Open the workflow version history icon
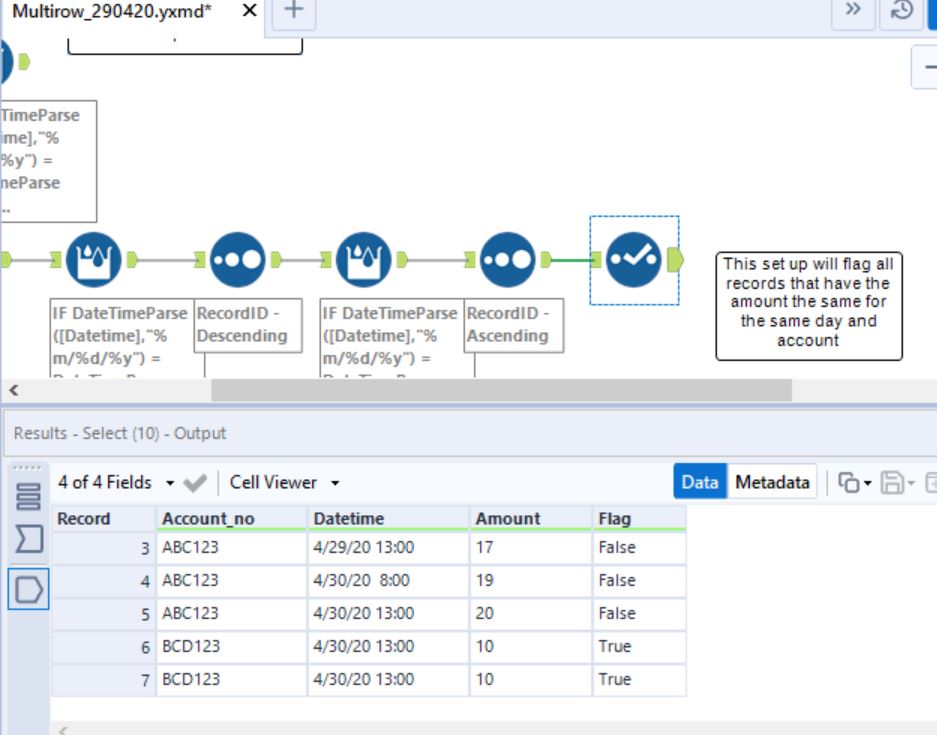The image size is (937, 735). (x=901, y=10)
